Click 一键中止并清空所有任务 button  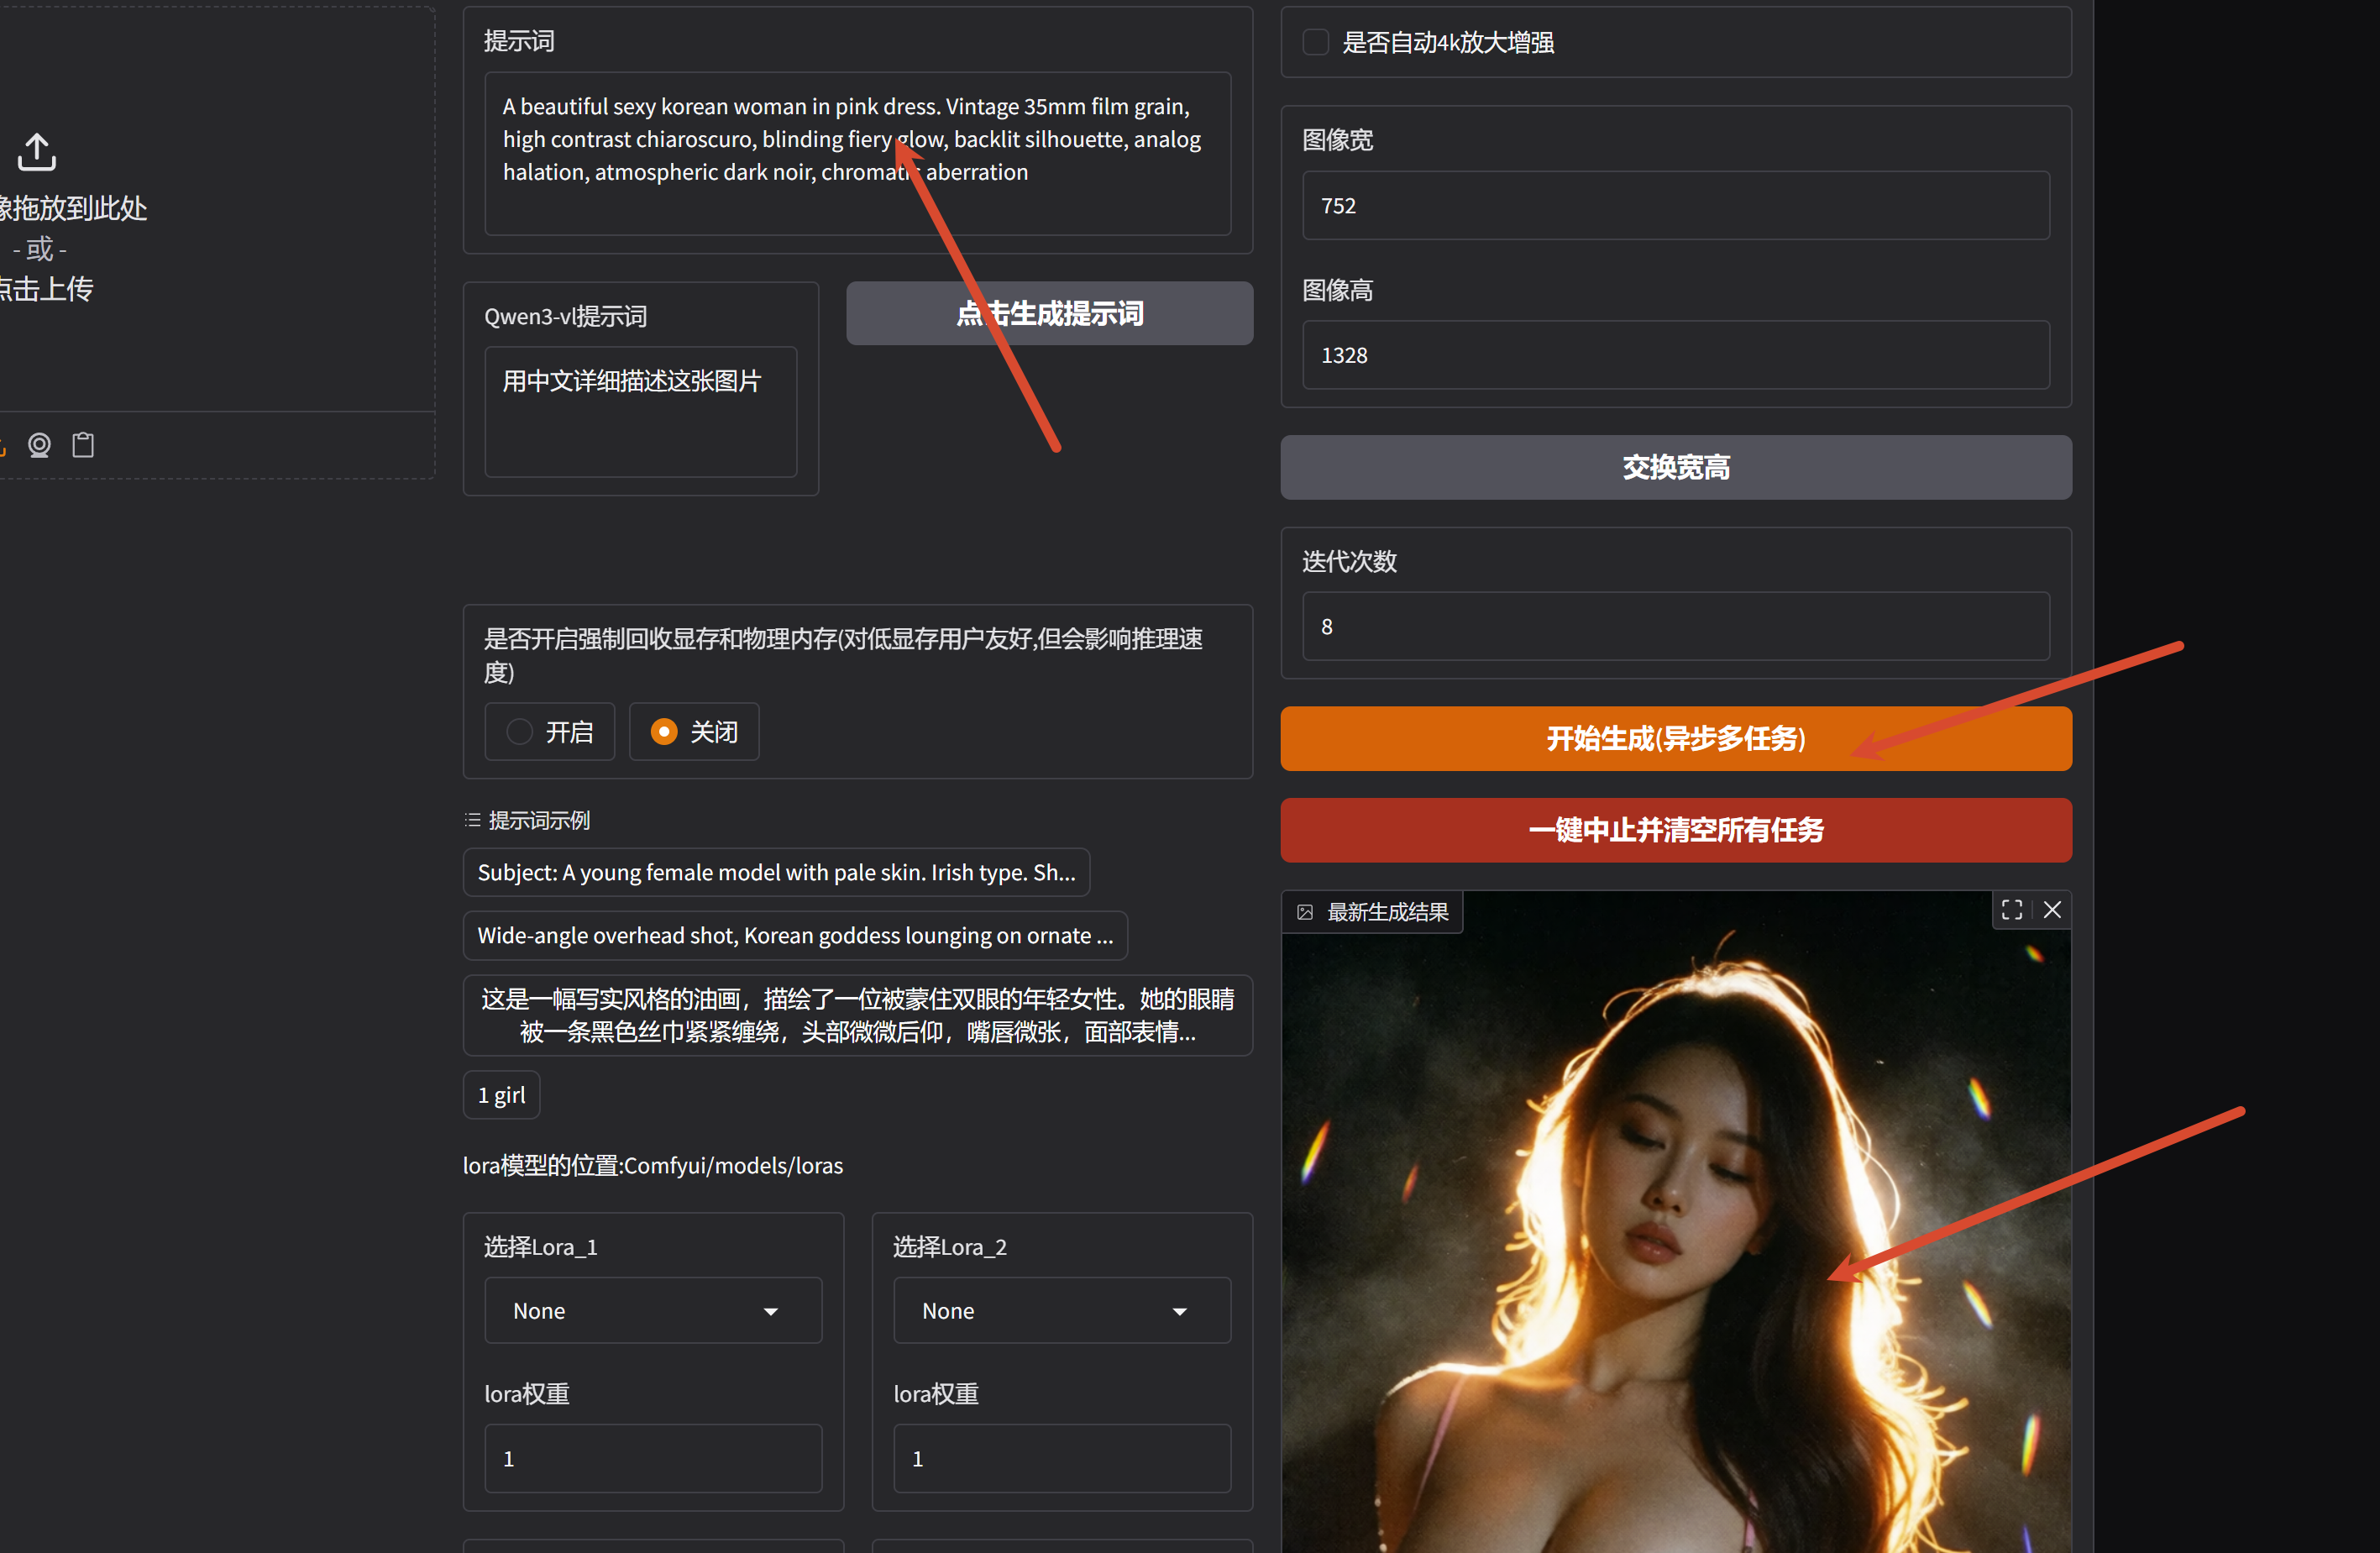[1676, 830]
